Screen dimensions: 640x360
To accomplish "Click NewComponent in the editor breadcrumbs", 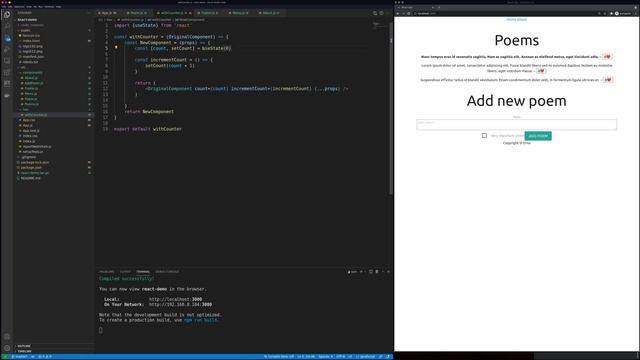I will pos(190,20).
